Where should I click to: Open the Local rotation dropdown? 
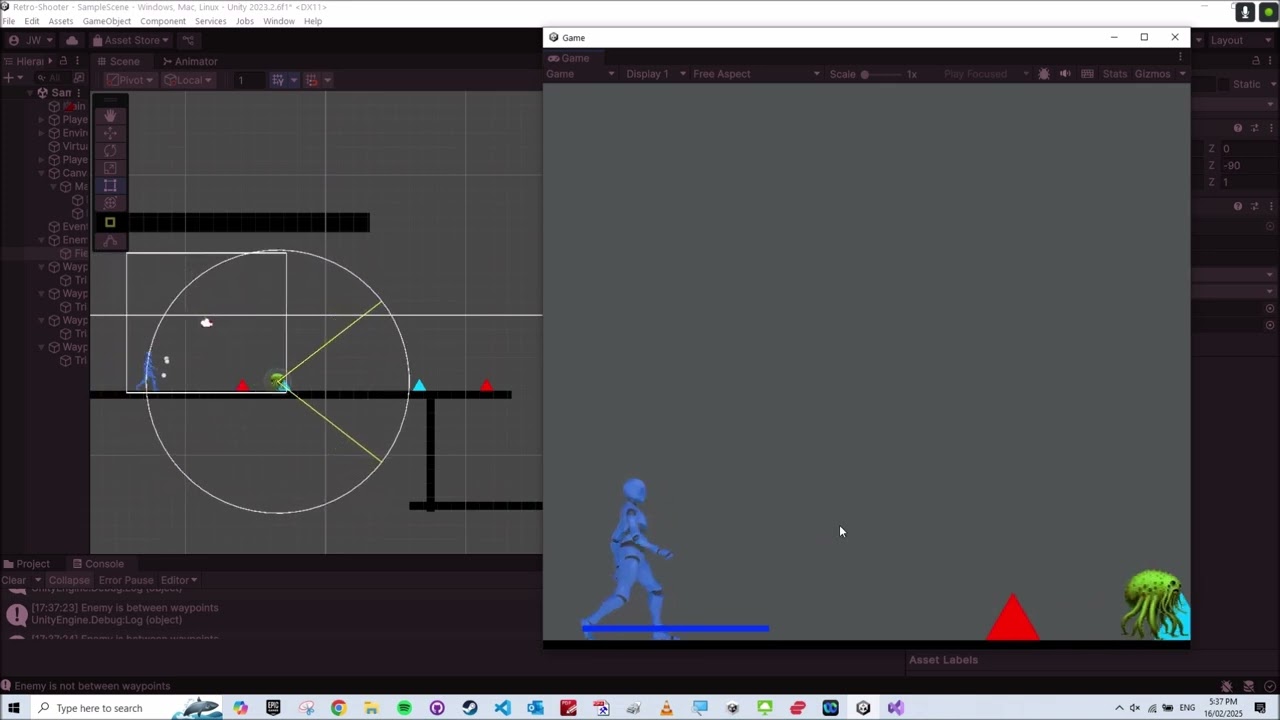point(189,80)
